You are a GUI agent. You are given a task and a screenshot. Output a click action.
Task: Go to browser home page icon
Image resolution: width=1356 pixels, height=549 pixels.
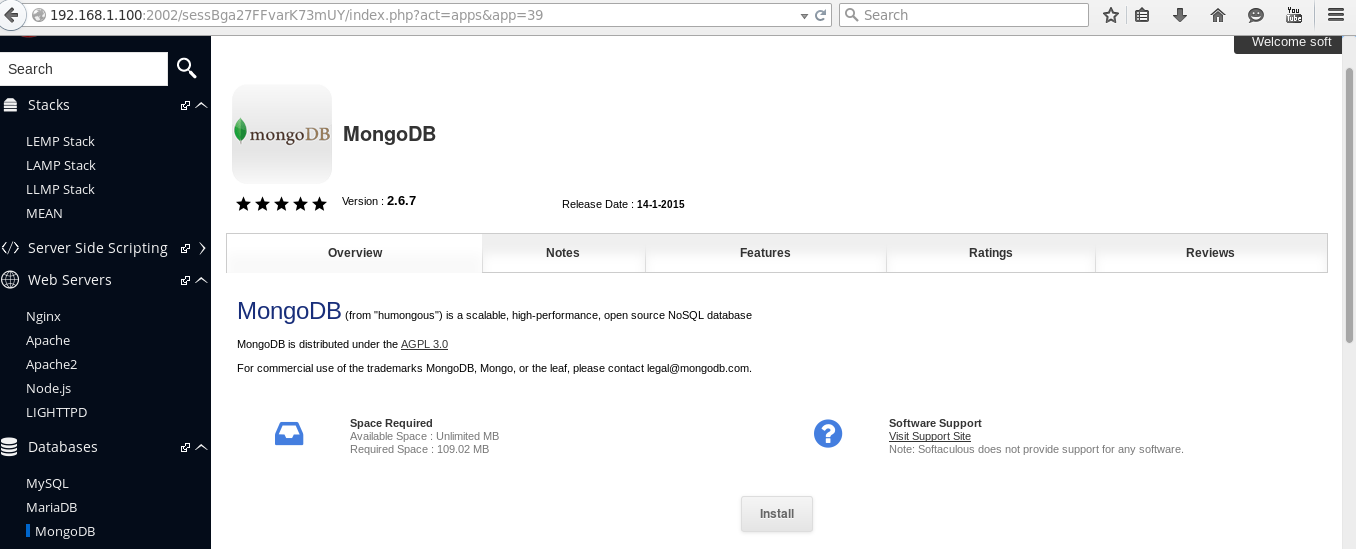(1218, 15)
